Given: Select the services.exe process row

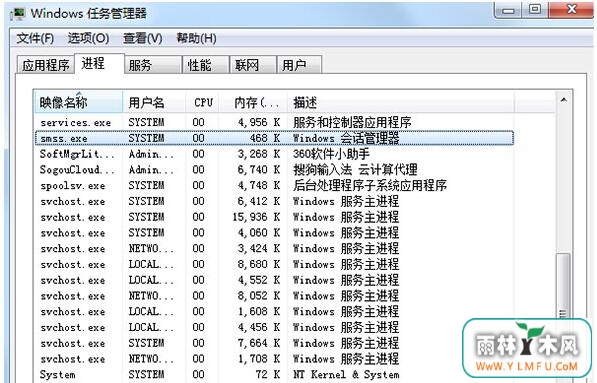Looking at the screenshot, I should 274,122.
